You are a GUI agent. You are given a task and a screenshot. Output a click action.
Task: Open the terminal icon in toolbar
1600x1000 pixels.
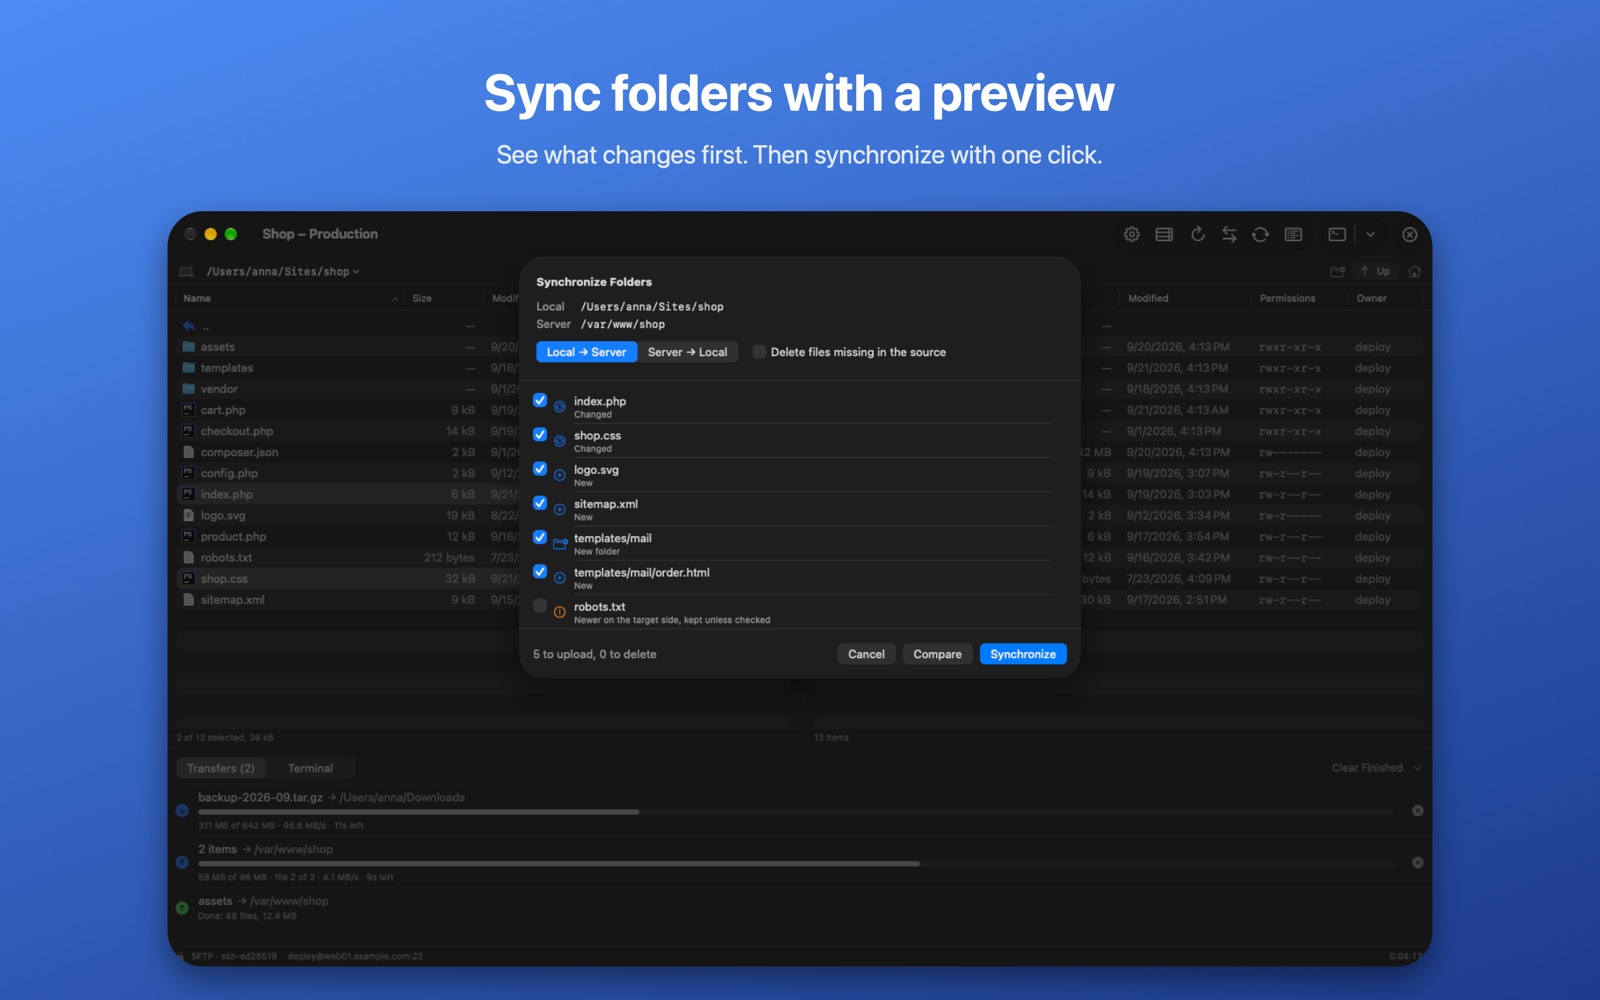1337,234
